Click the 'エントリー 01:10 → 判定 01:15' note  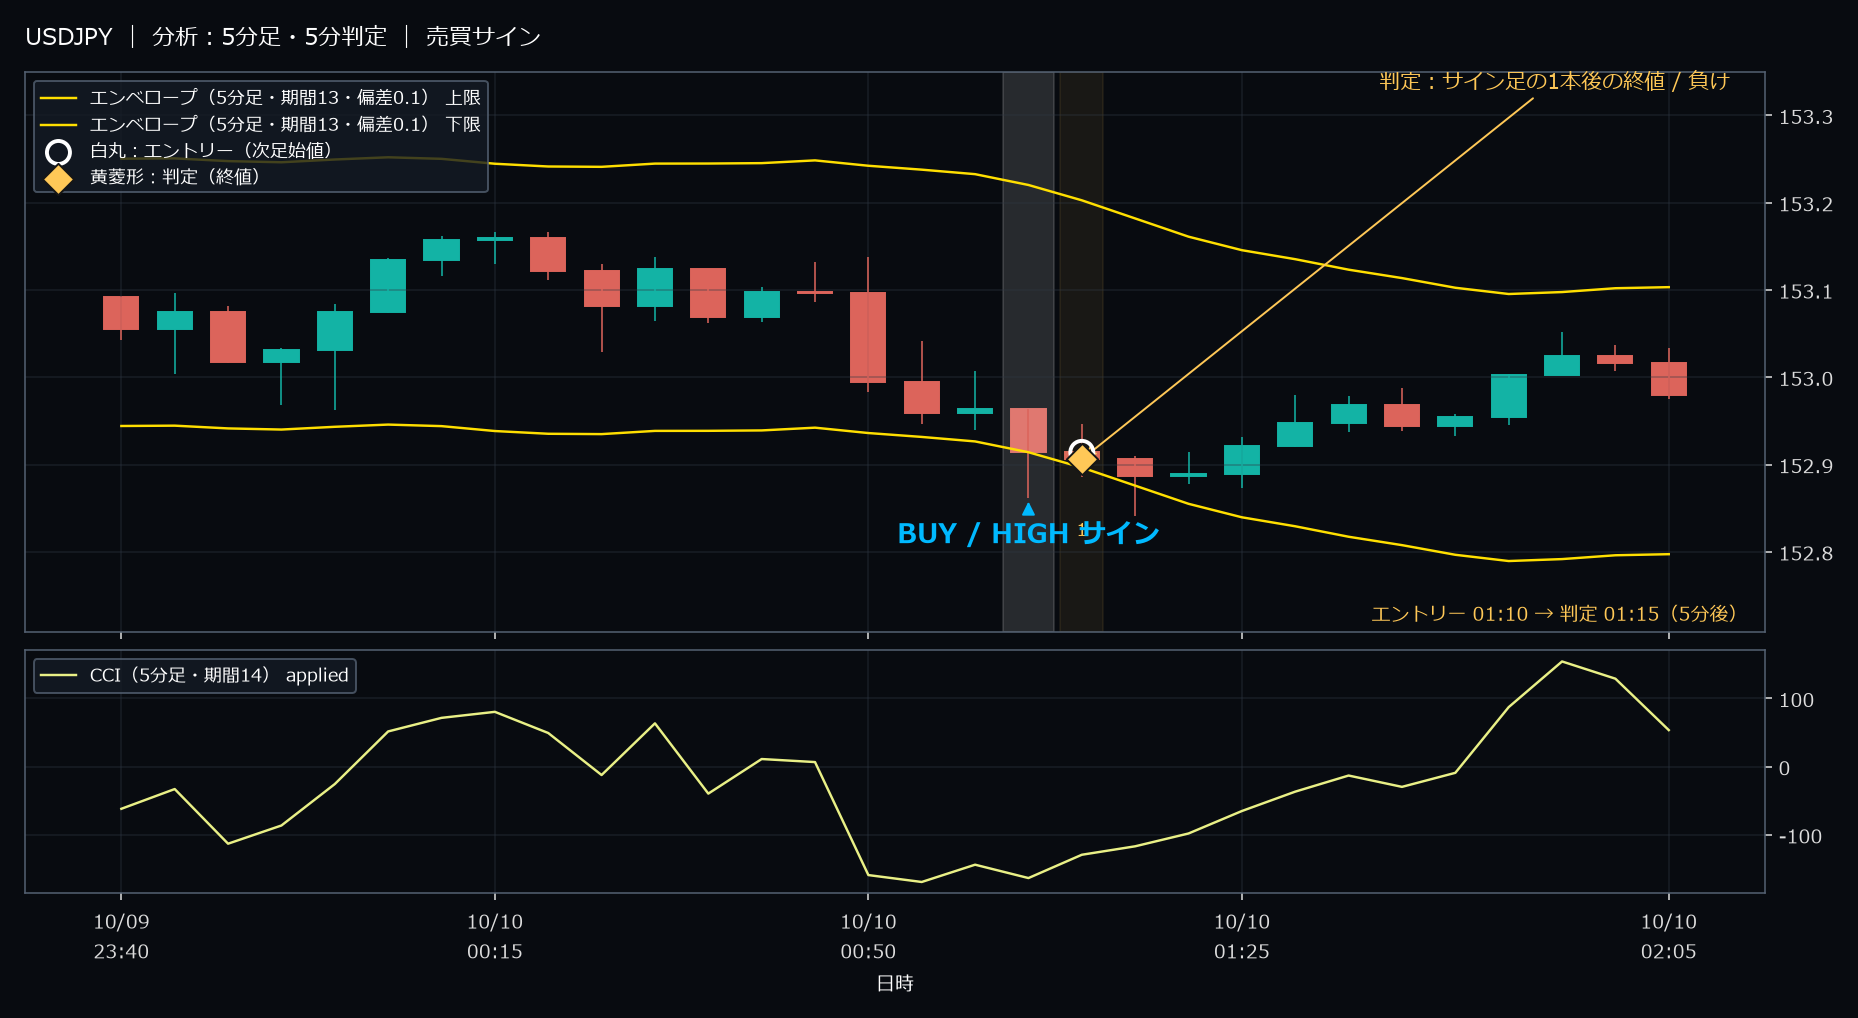[x=1553, y=614]
